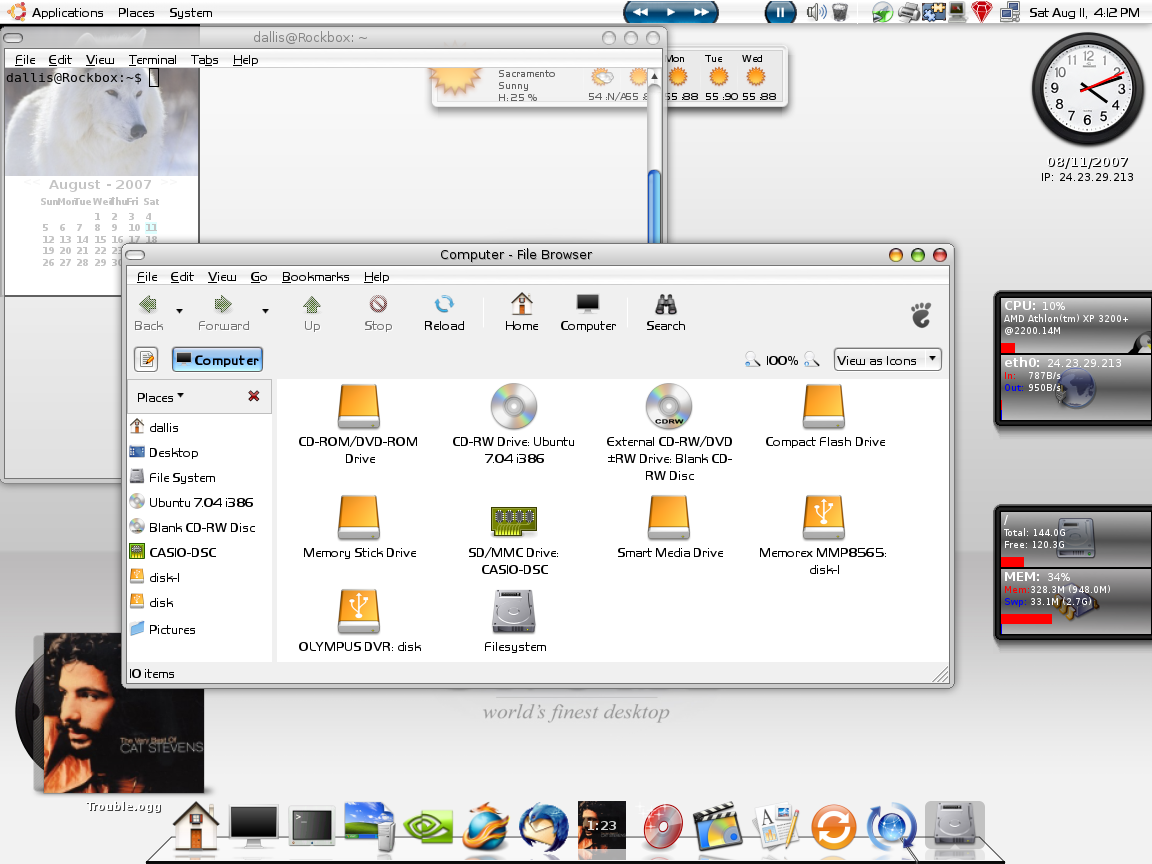Click the Computer toolbar icon
Screen dimensions: 1152x864
[588, 304]
